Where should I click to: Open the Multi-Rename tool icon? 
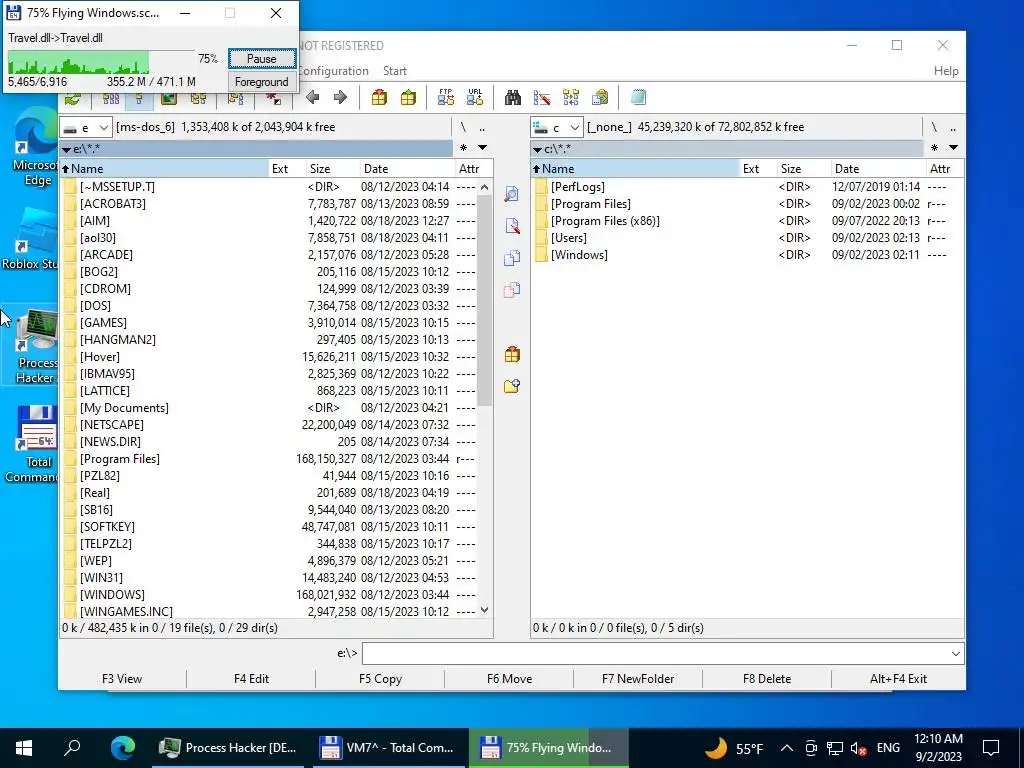542,98
